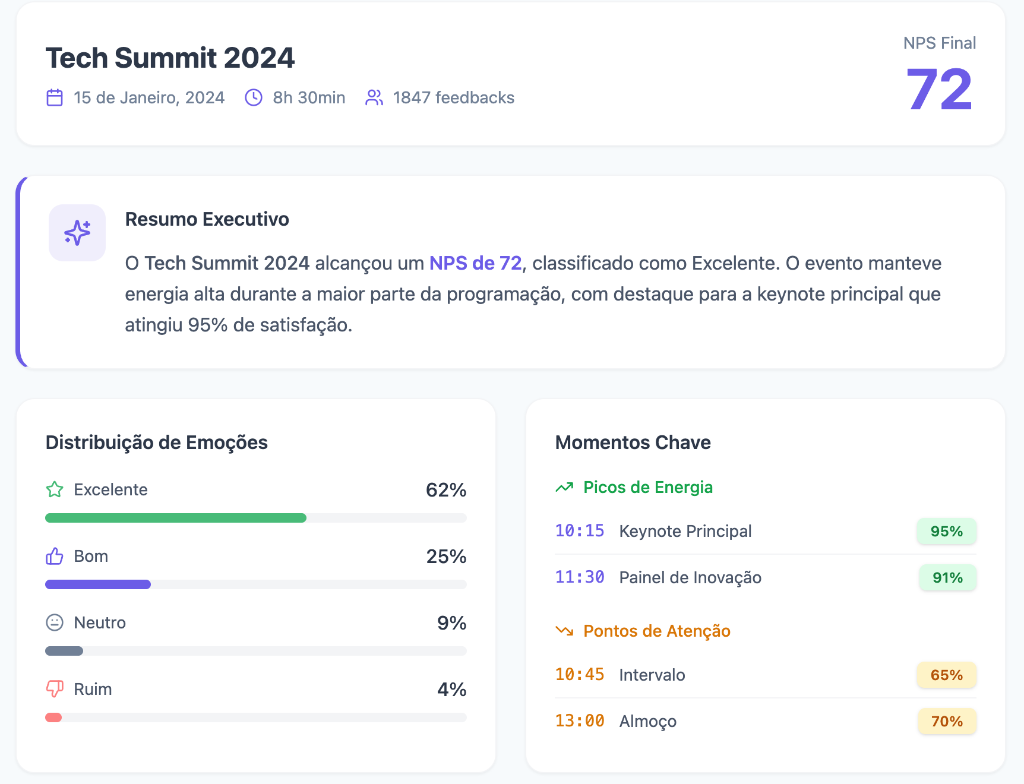
Task: Click the 62% value for Excelente
Action: pos(446,490)
